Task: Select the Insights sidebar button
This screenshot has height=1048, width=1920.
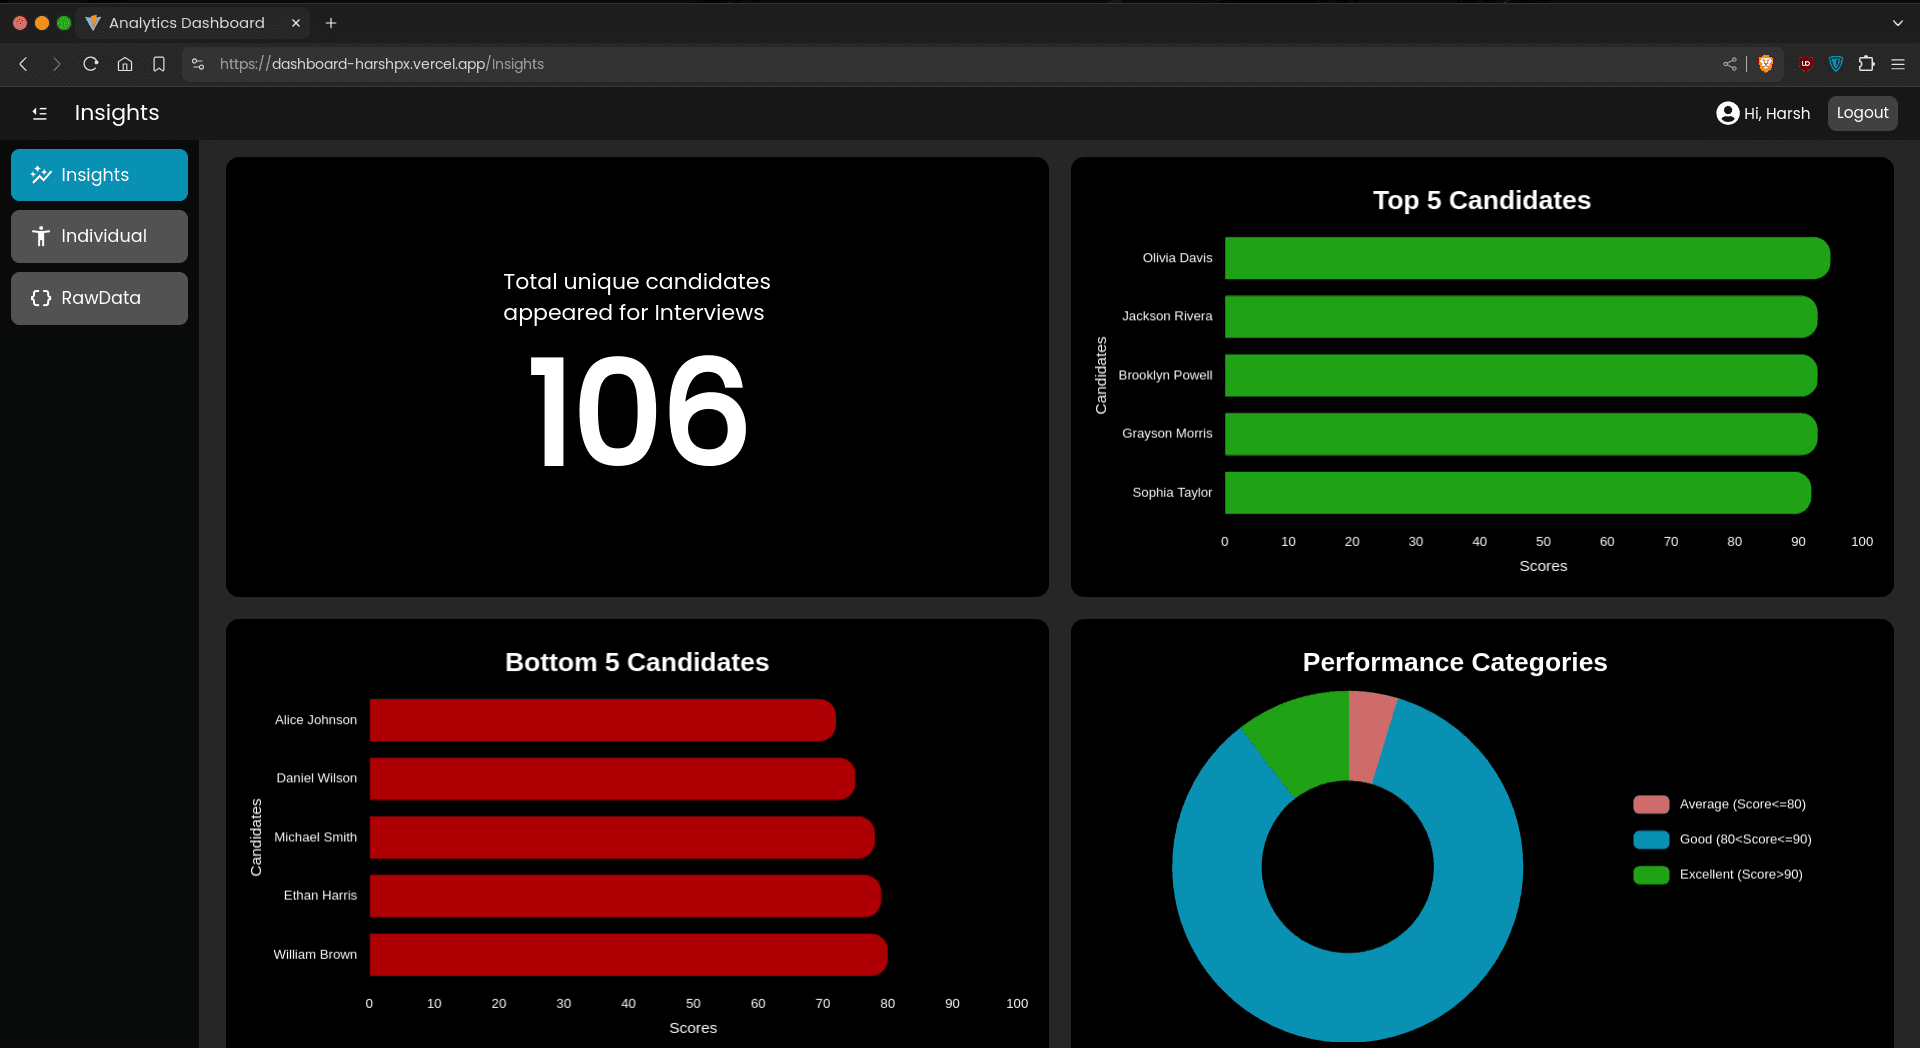Action: click(x=99, y=175)
